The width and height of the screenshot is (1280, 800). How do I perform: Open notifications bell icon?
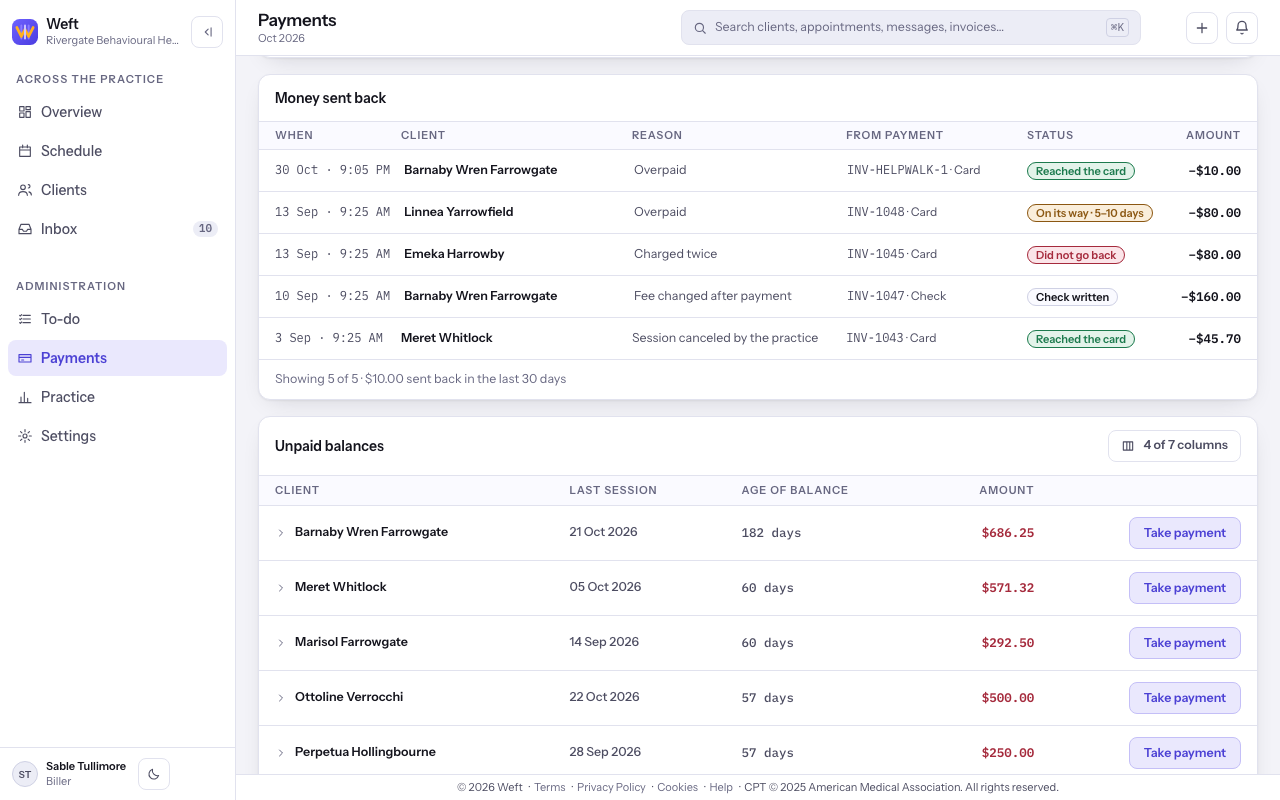[1242, 28]
